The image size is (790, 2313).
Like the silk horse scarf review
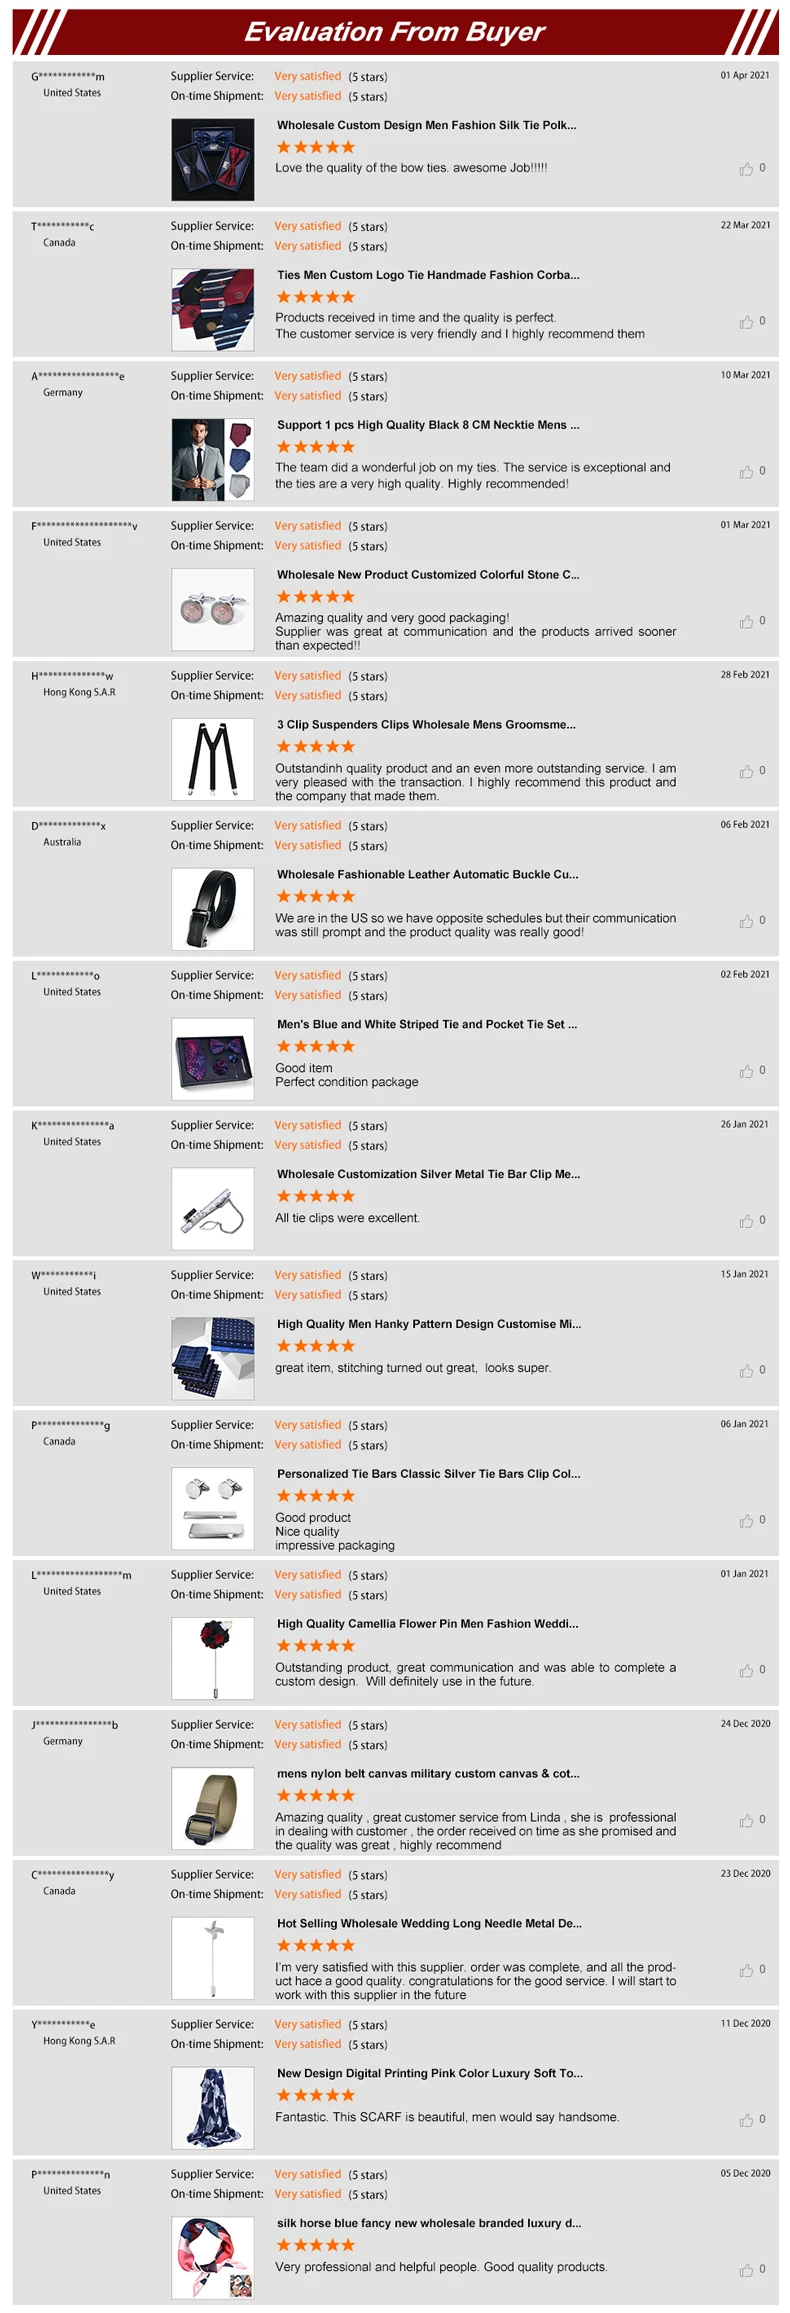(746, 2270)
